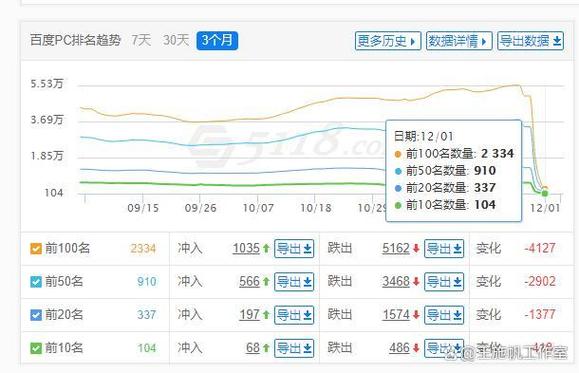Click 变化 value -1377
This screenshot has height=373, width=579.
point(540,315)
